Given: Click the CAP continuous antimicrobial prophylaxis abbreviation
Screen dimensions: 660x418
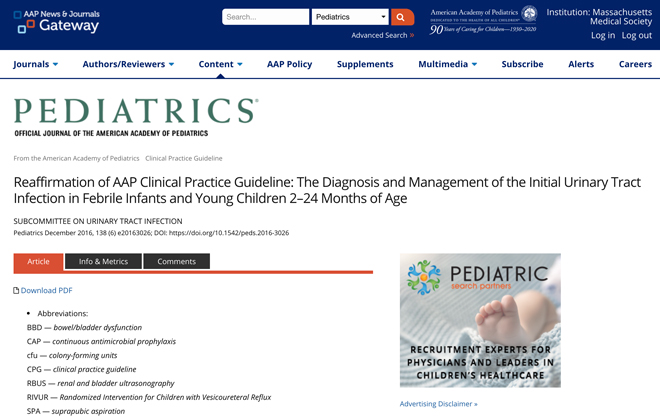Looking at the screenshot, I should pyautogui.click(x=101, y=341).
